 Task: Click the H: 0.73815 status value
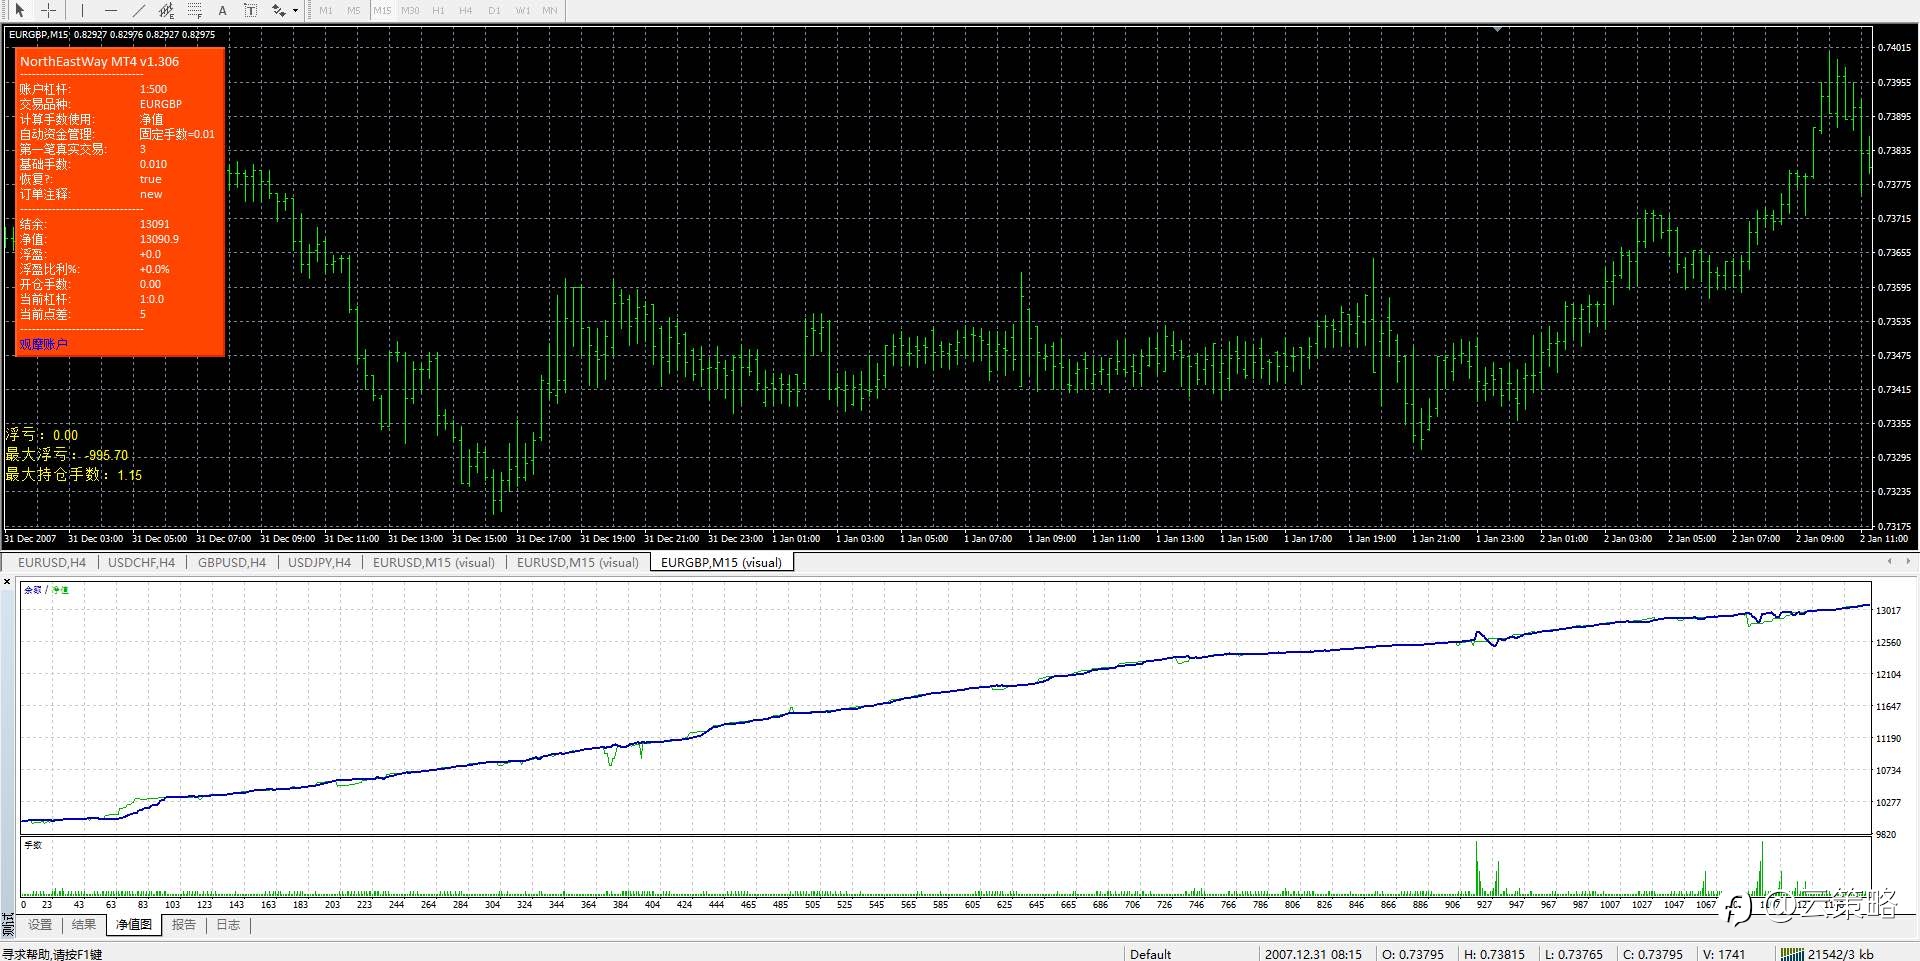tap(1495, 954)
